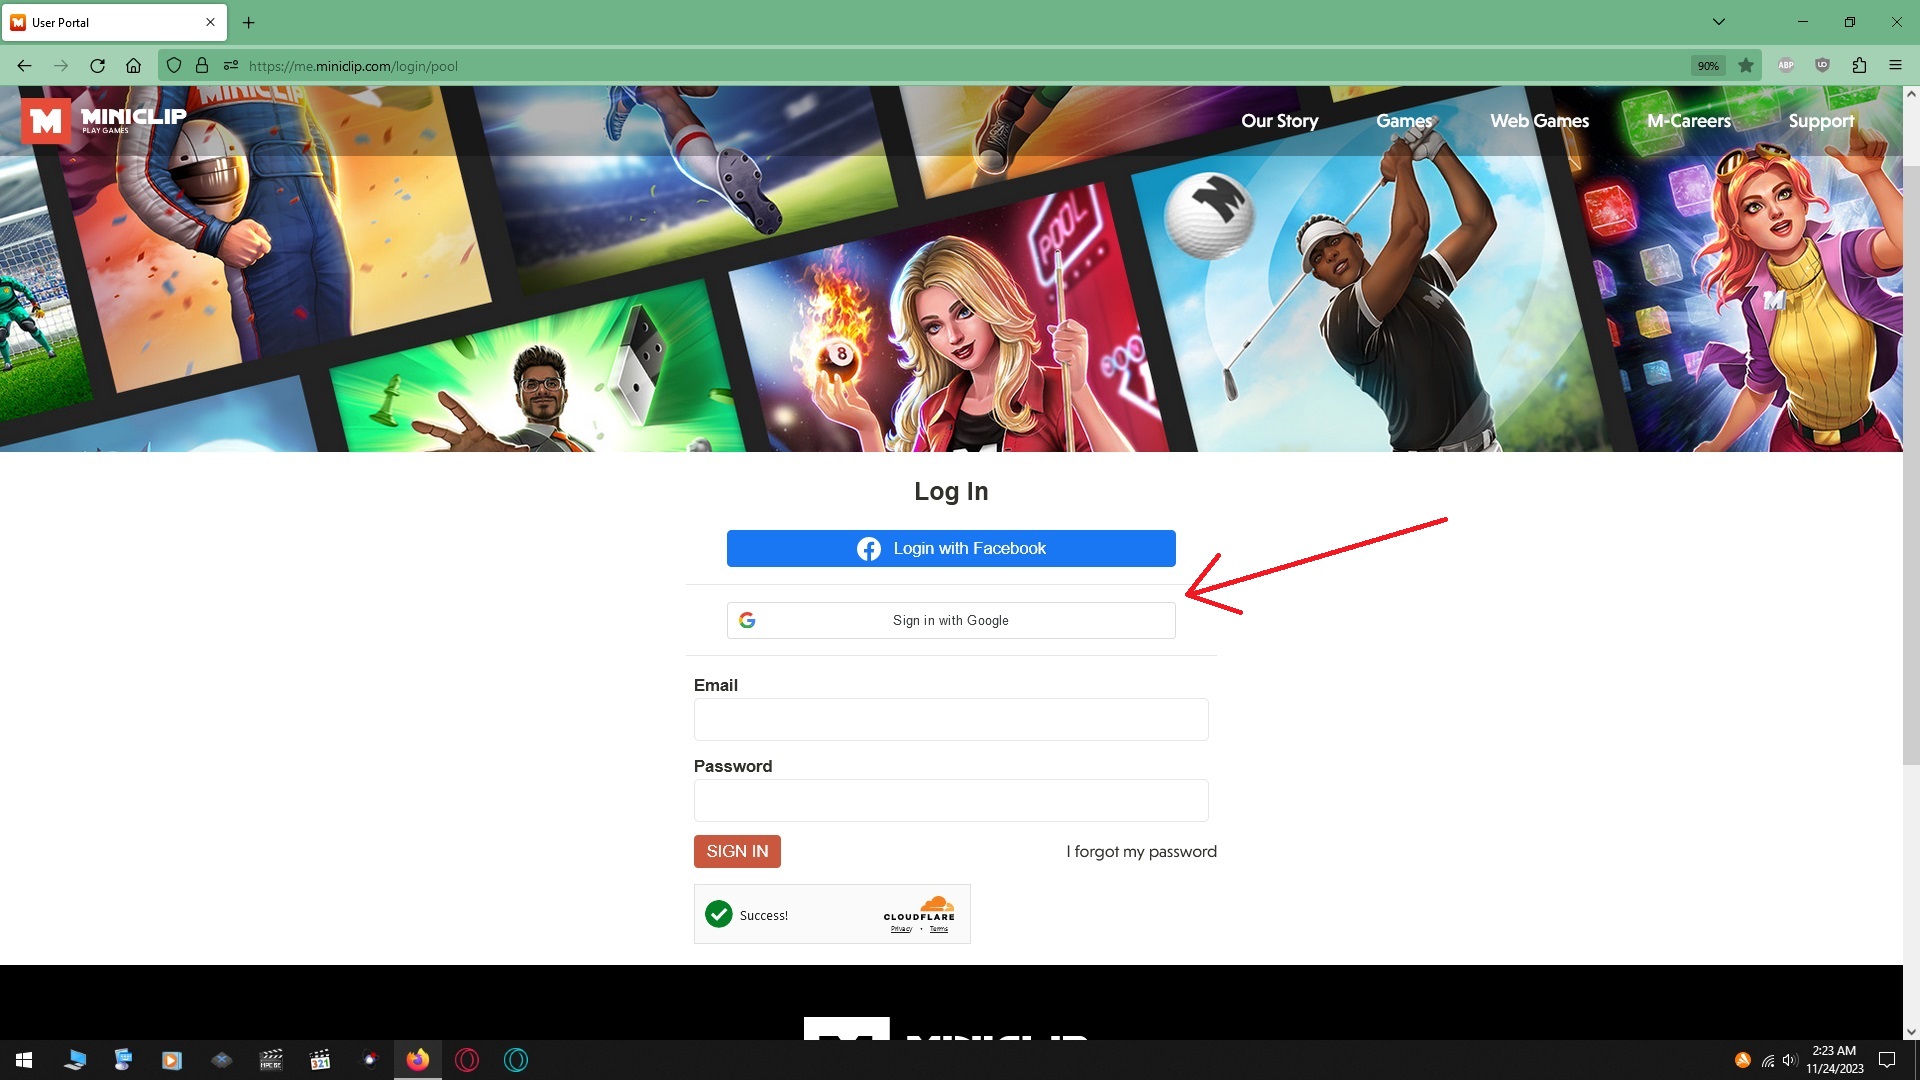Click the Miniclip logo in header

click(x=104, y=121)
